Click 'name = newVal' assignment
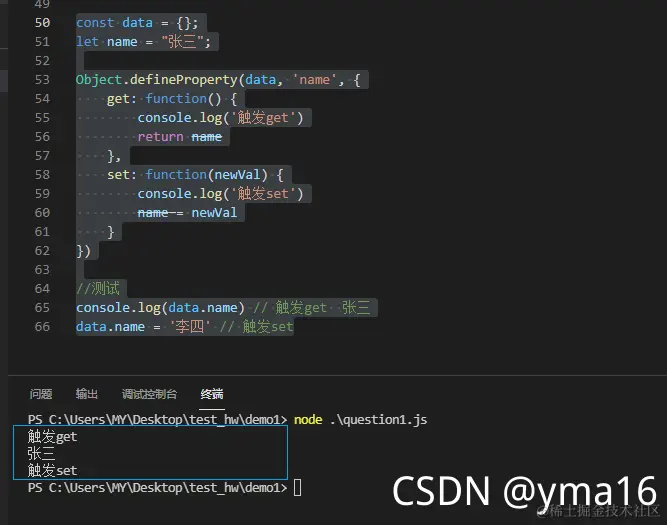Viewport: 667px width, 525px height. [x=187, y=213]
